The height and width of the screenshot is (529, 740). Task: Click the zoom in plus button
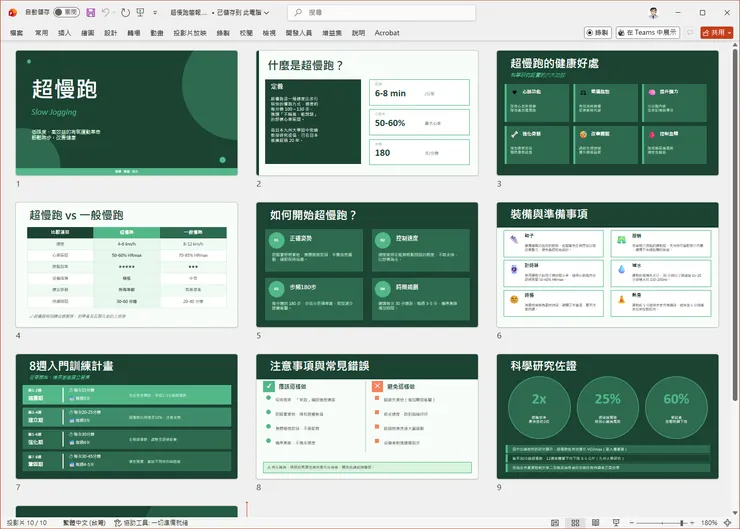pyautogui.click(x=692, y=523)
